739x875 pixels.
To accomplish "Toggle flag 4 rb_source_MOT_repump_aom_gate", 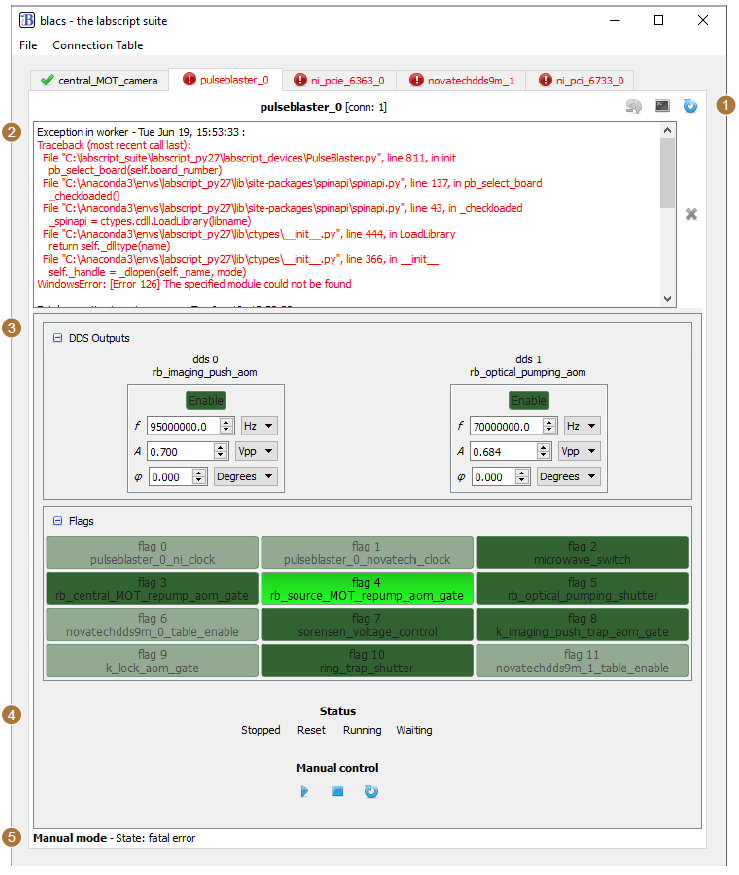I will pos(367,589).
